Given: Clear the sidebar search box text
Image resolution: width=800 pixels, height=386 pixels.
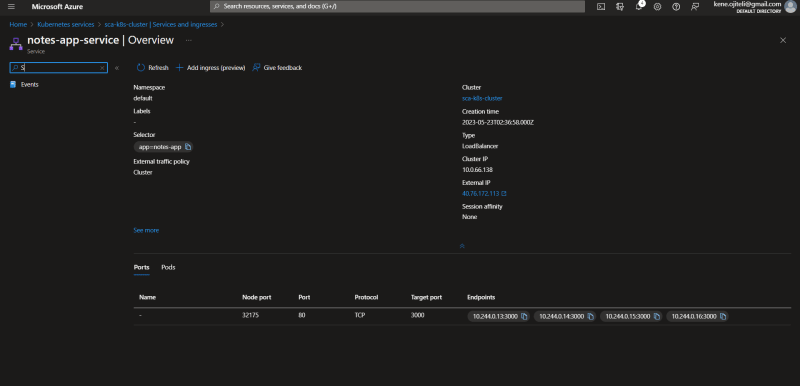Looking at the screenshot, I should [x=102, y=68].
